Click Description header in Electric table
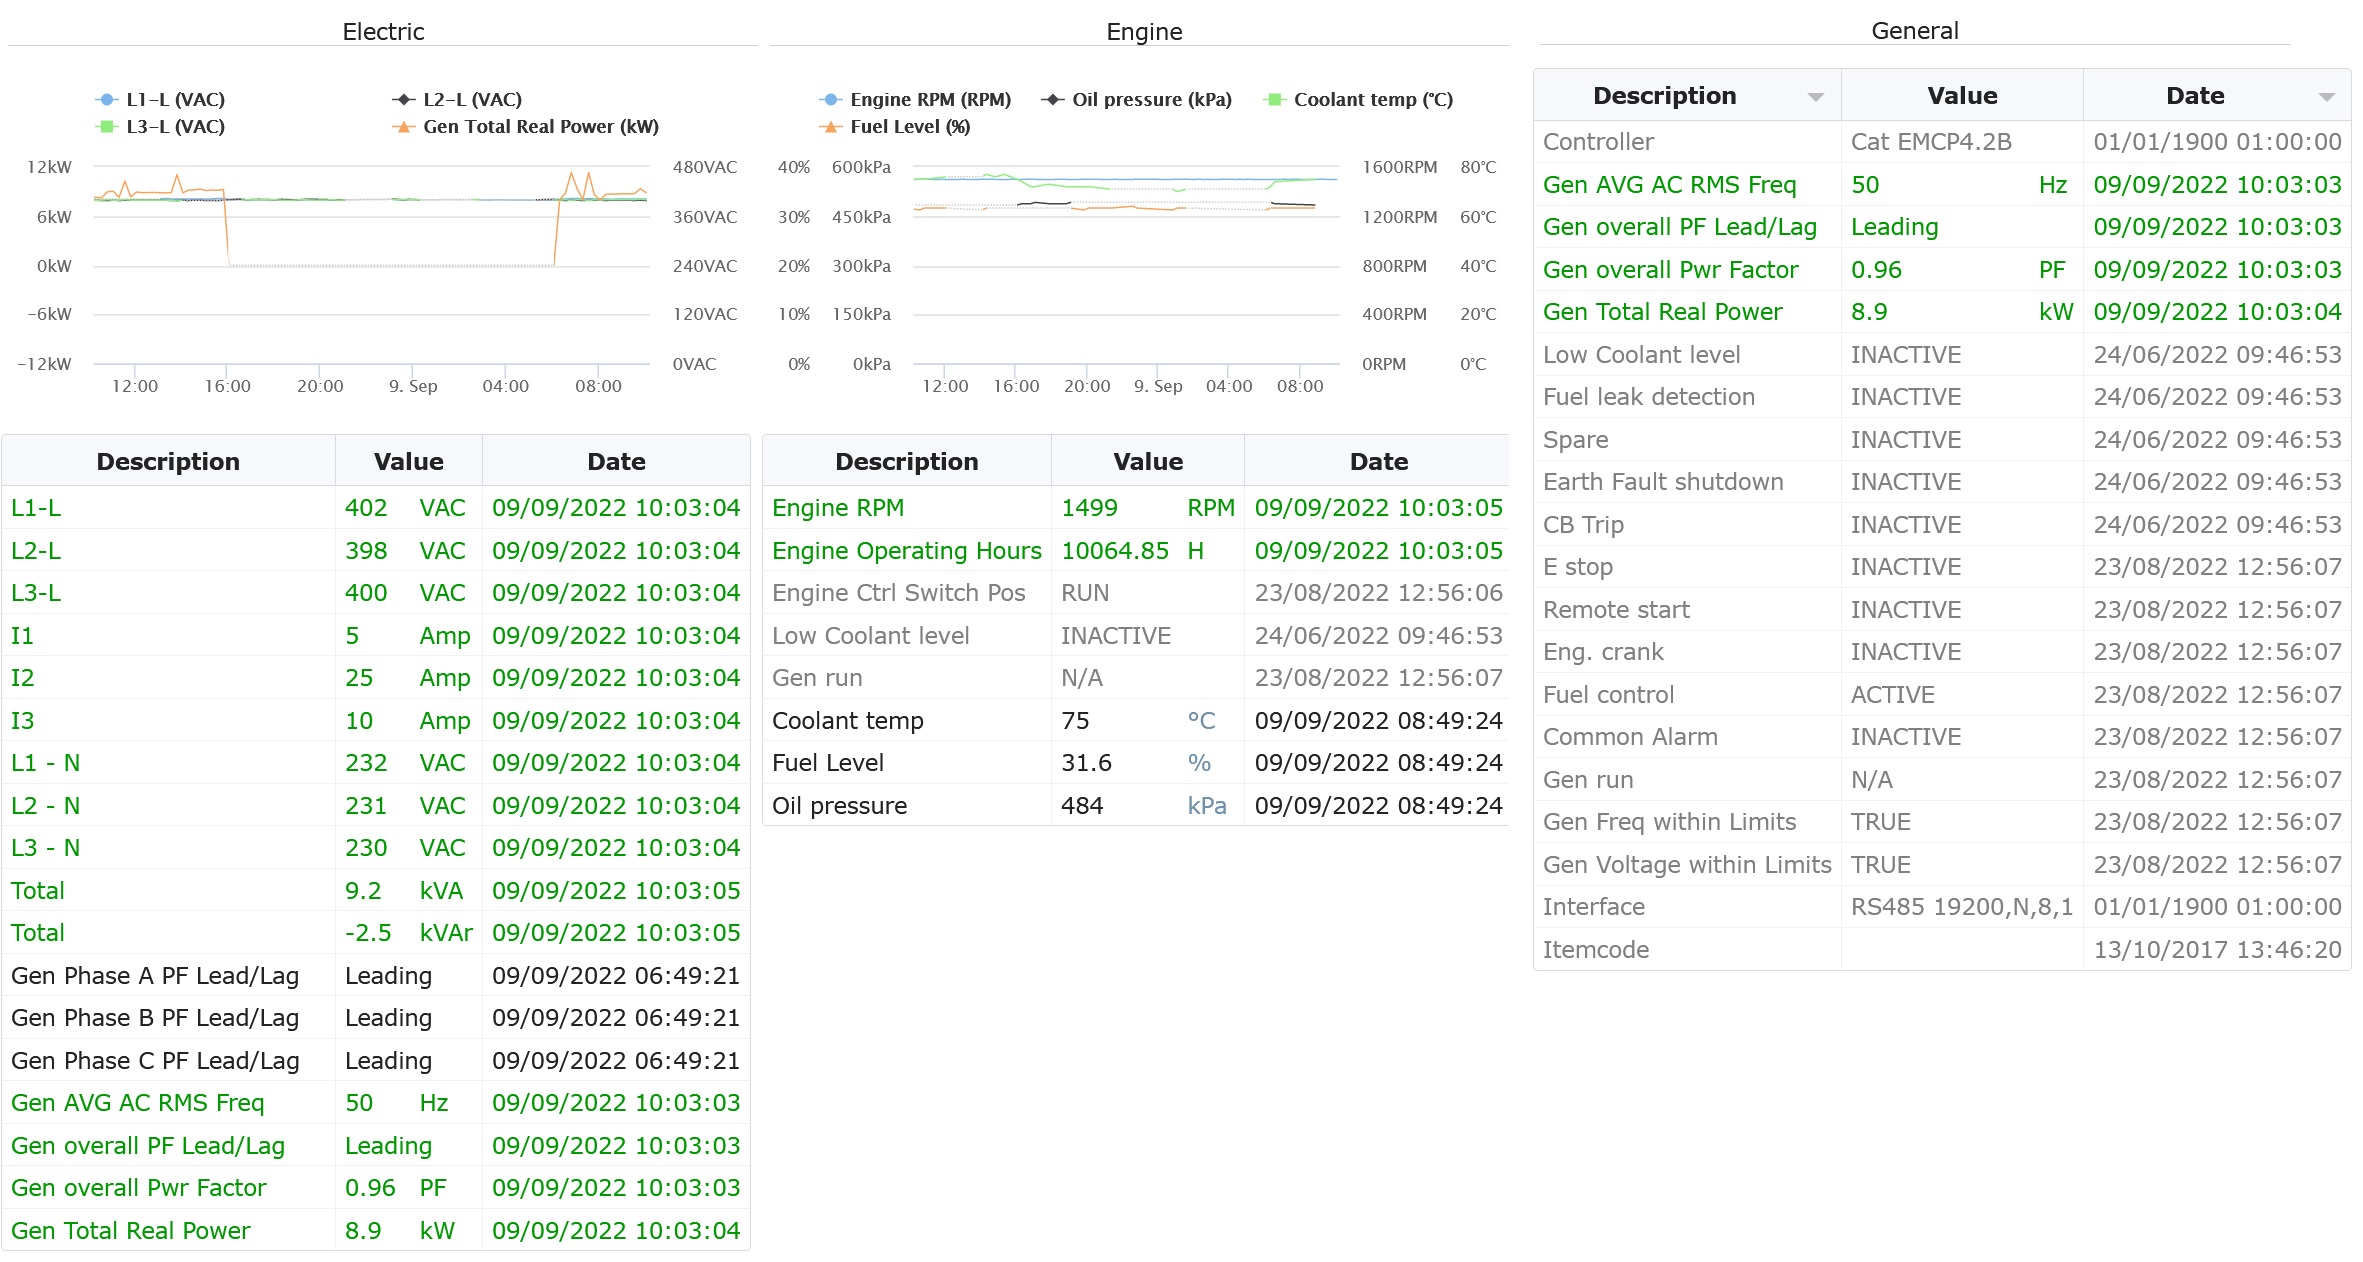The height and width of the screenshot is (1262, 2363). (168, 462)
